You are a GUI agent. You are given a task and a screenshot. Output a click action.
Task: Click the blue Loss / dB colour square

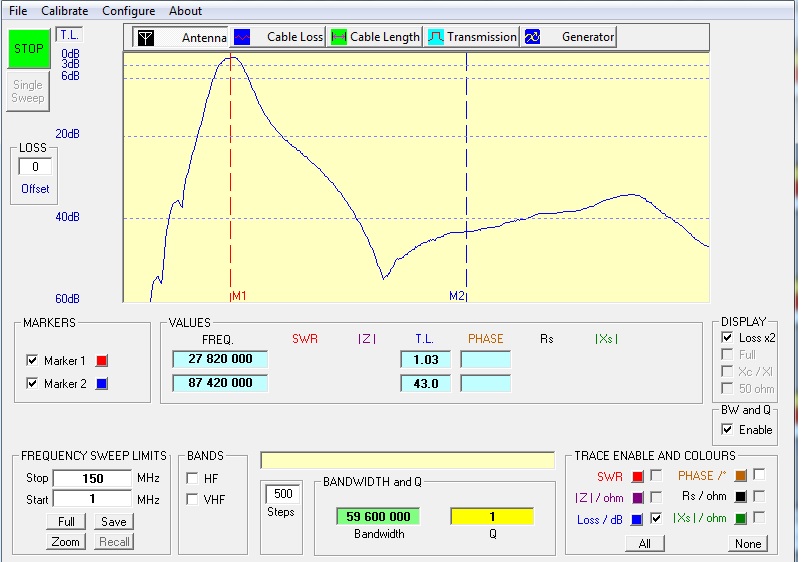[x=637, y=519]
